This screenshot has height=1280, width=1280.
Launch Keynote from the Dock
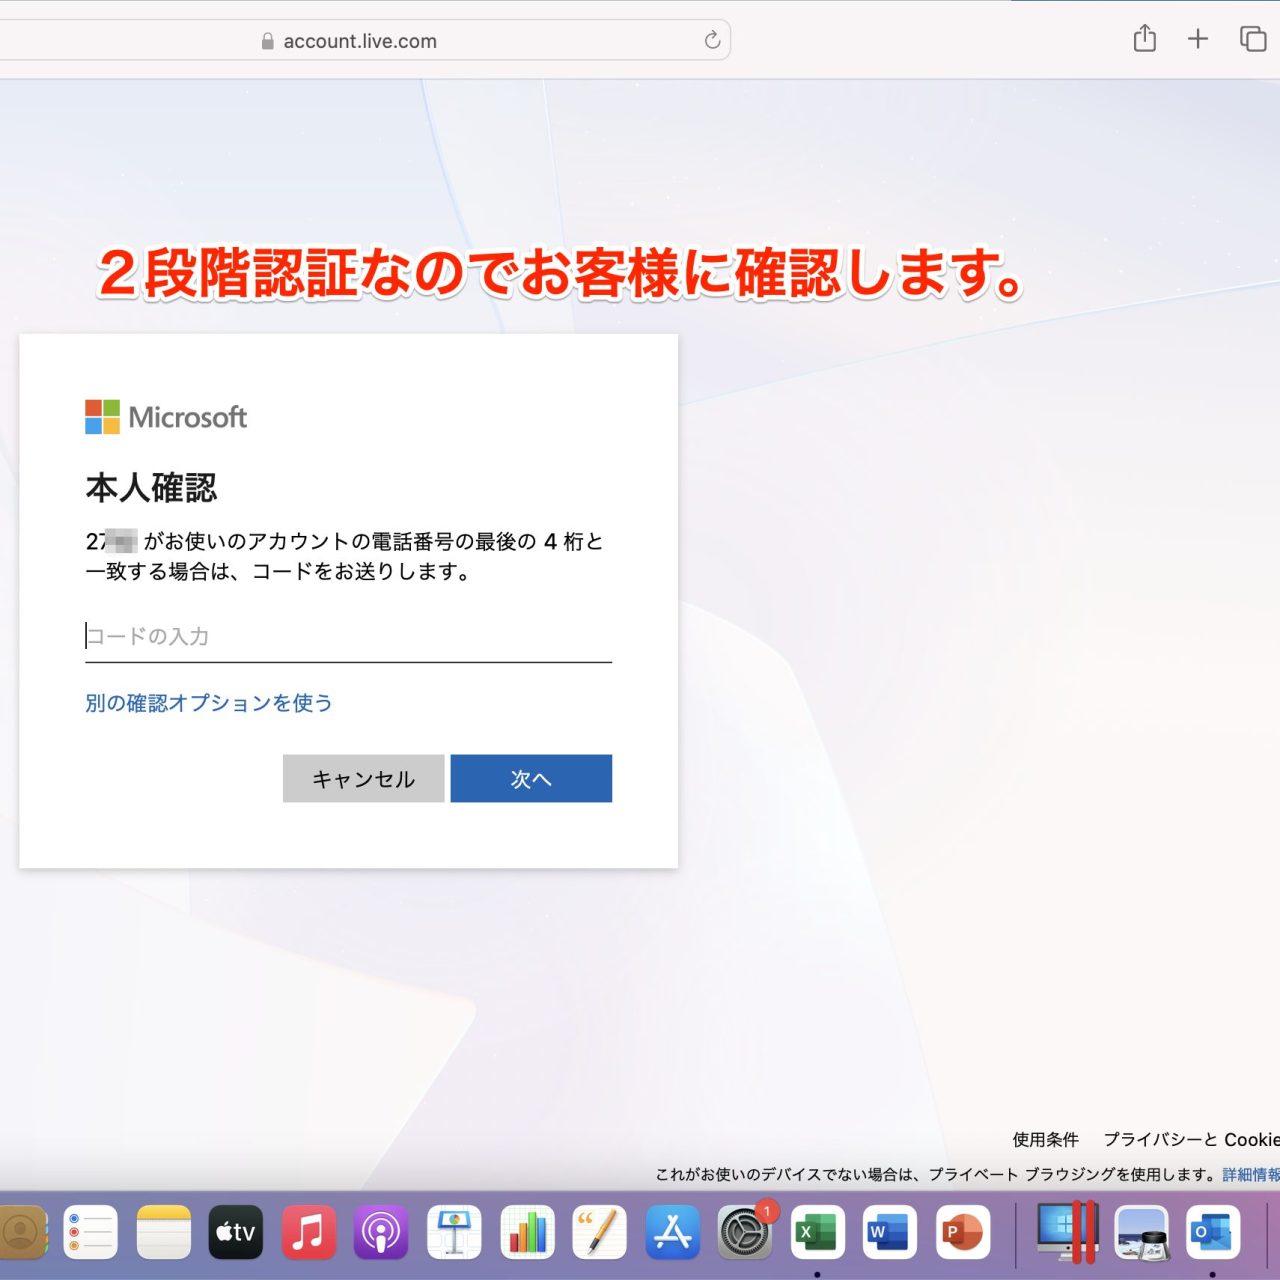tap(454, 1232)
